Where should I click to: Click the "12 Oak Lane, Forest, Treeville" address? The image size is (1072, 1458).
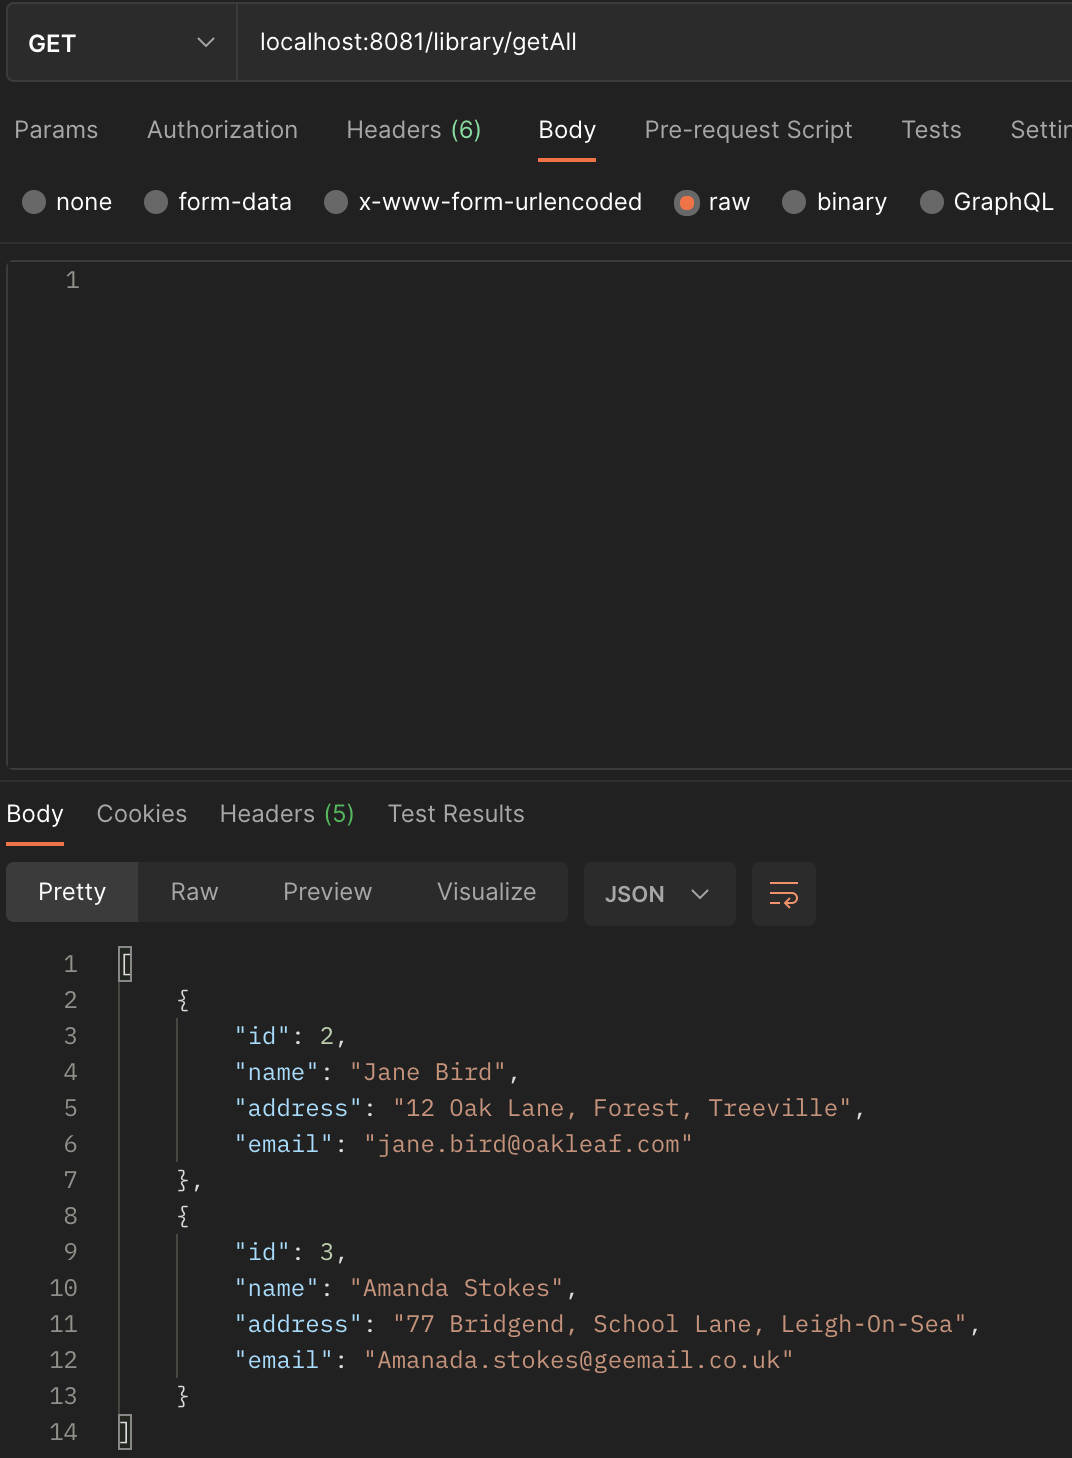[x=622, y=1108]
